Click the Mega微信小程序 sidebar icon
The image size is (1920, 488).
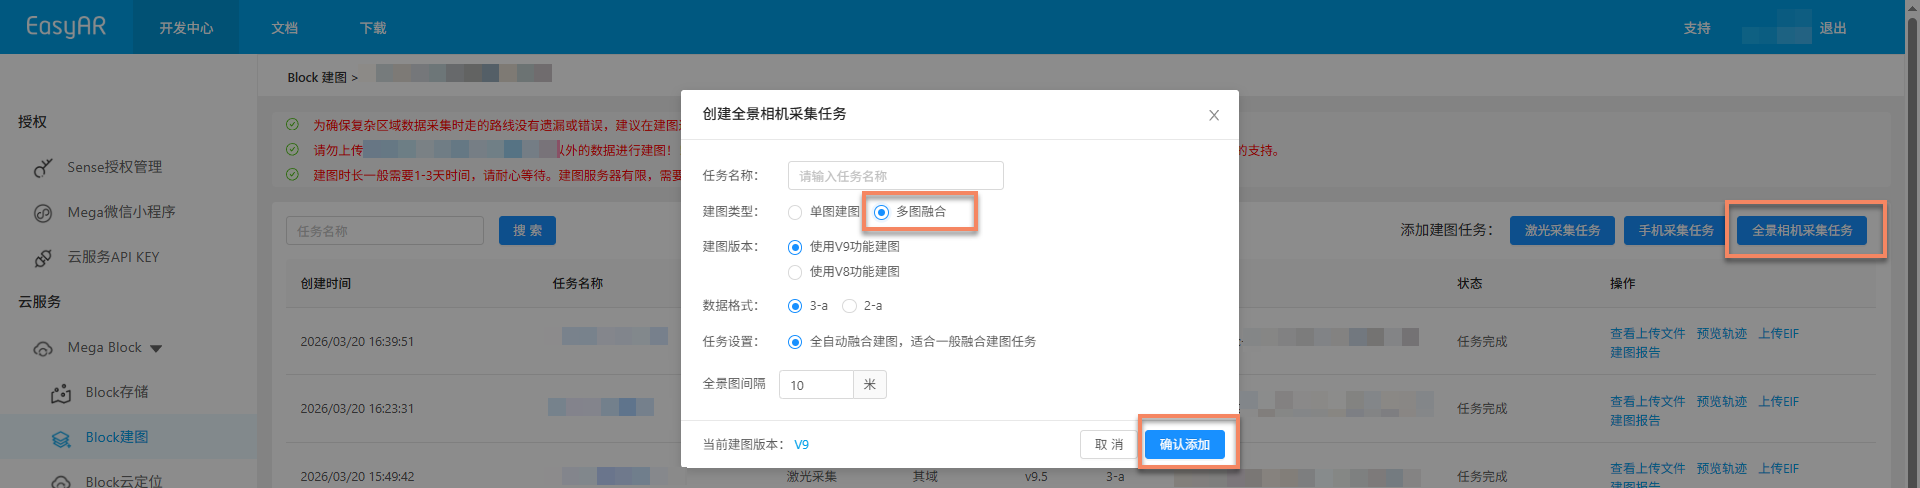pyautogui.click(x=43, y=213)
